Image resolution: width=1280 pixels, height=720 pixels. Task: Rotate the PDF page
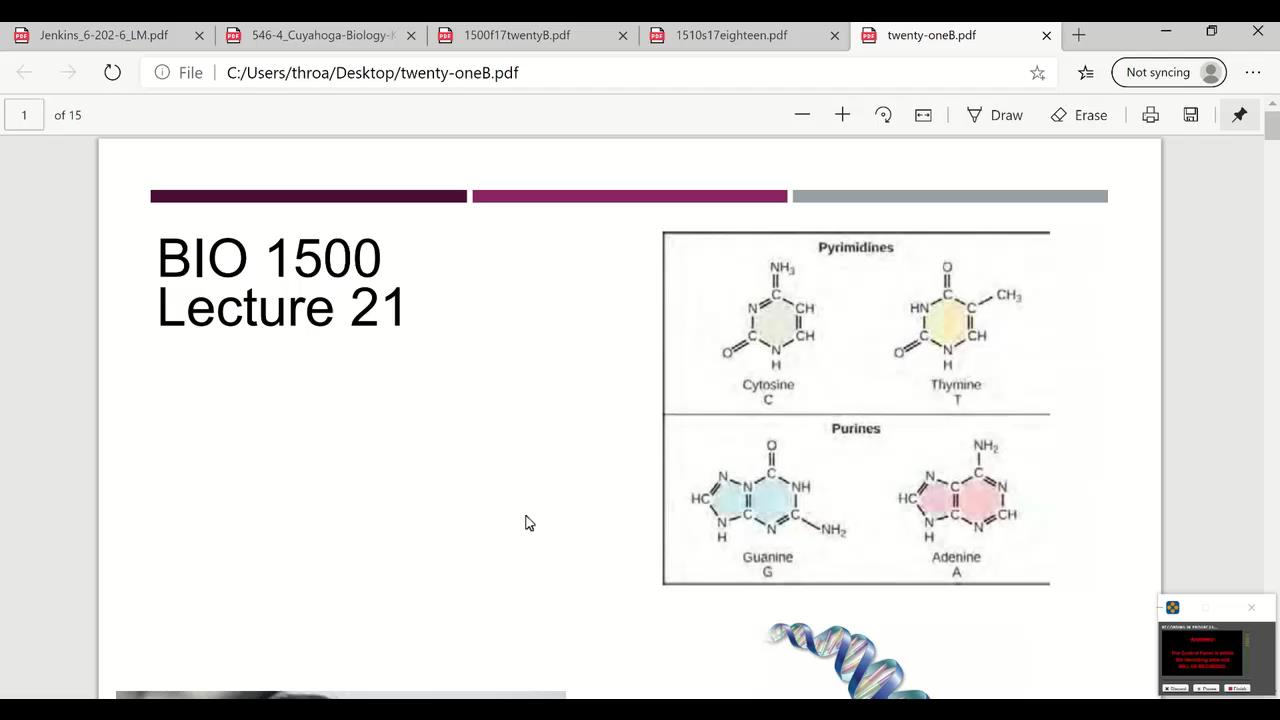pyautogui.click(x=883, y=115)
